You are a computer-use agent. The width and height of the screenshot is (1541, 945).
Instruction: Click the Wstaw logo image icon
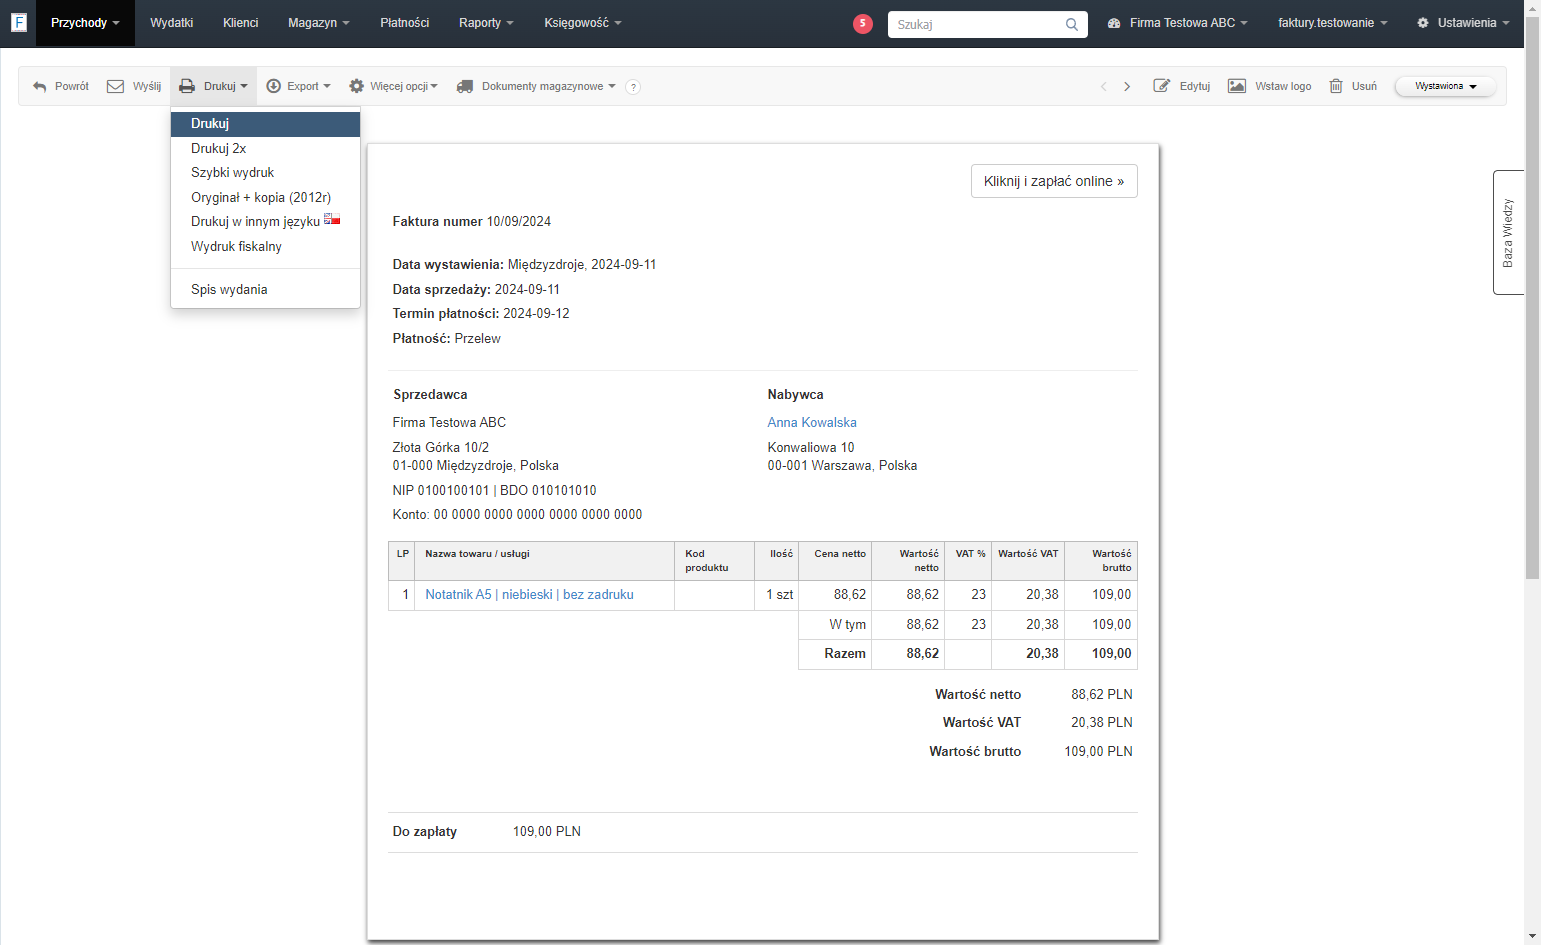1237,86
